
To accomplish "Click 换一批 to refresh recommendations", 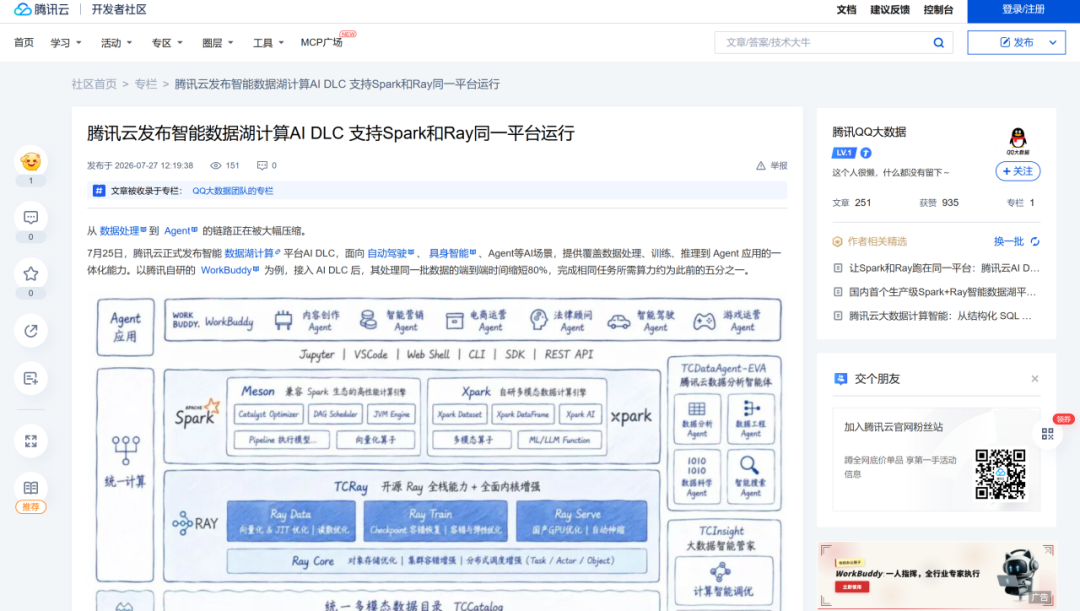I will (1008, 242).
